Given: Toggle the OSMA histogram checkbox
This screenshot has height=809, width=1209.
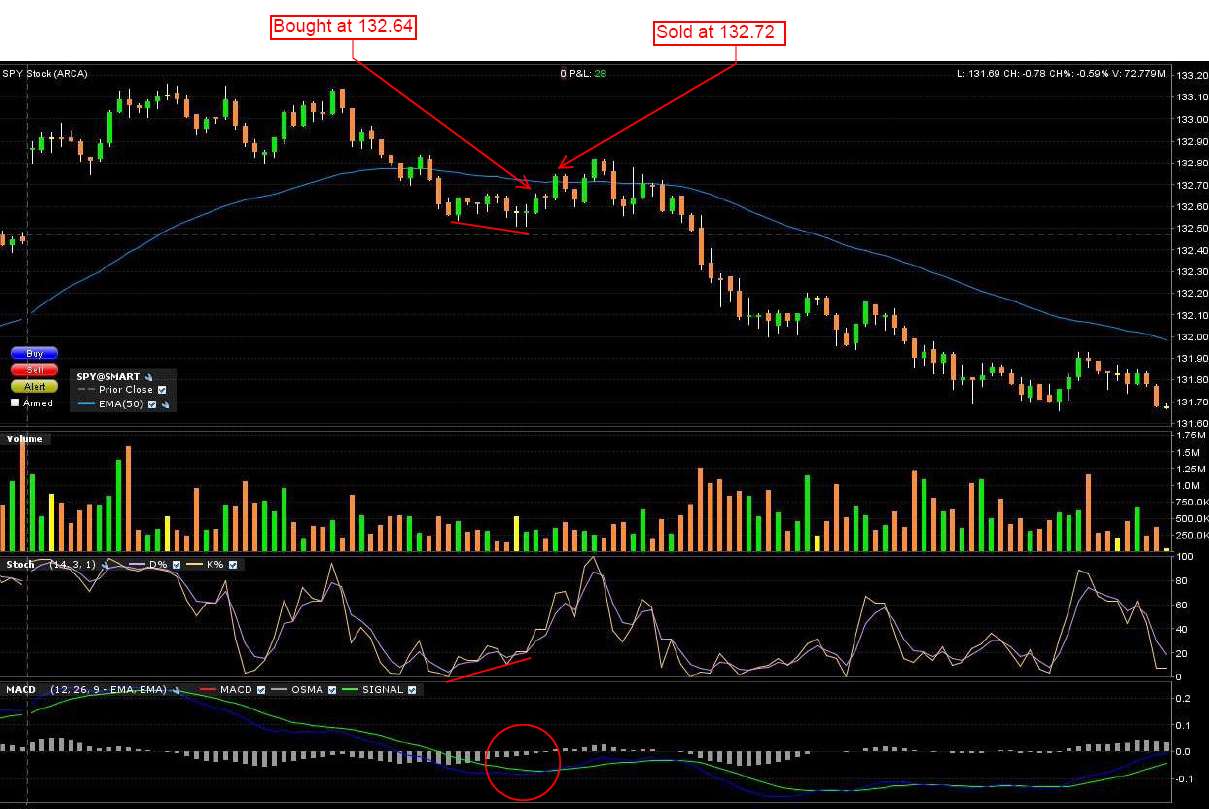Looking at the screenshot, I should [329, 690].
